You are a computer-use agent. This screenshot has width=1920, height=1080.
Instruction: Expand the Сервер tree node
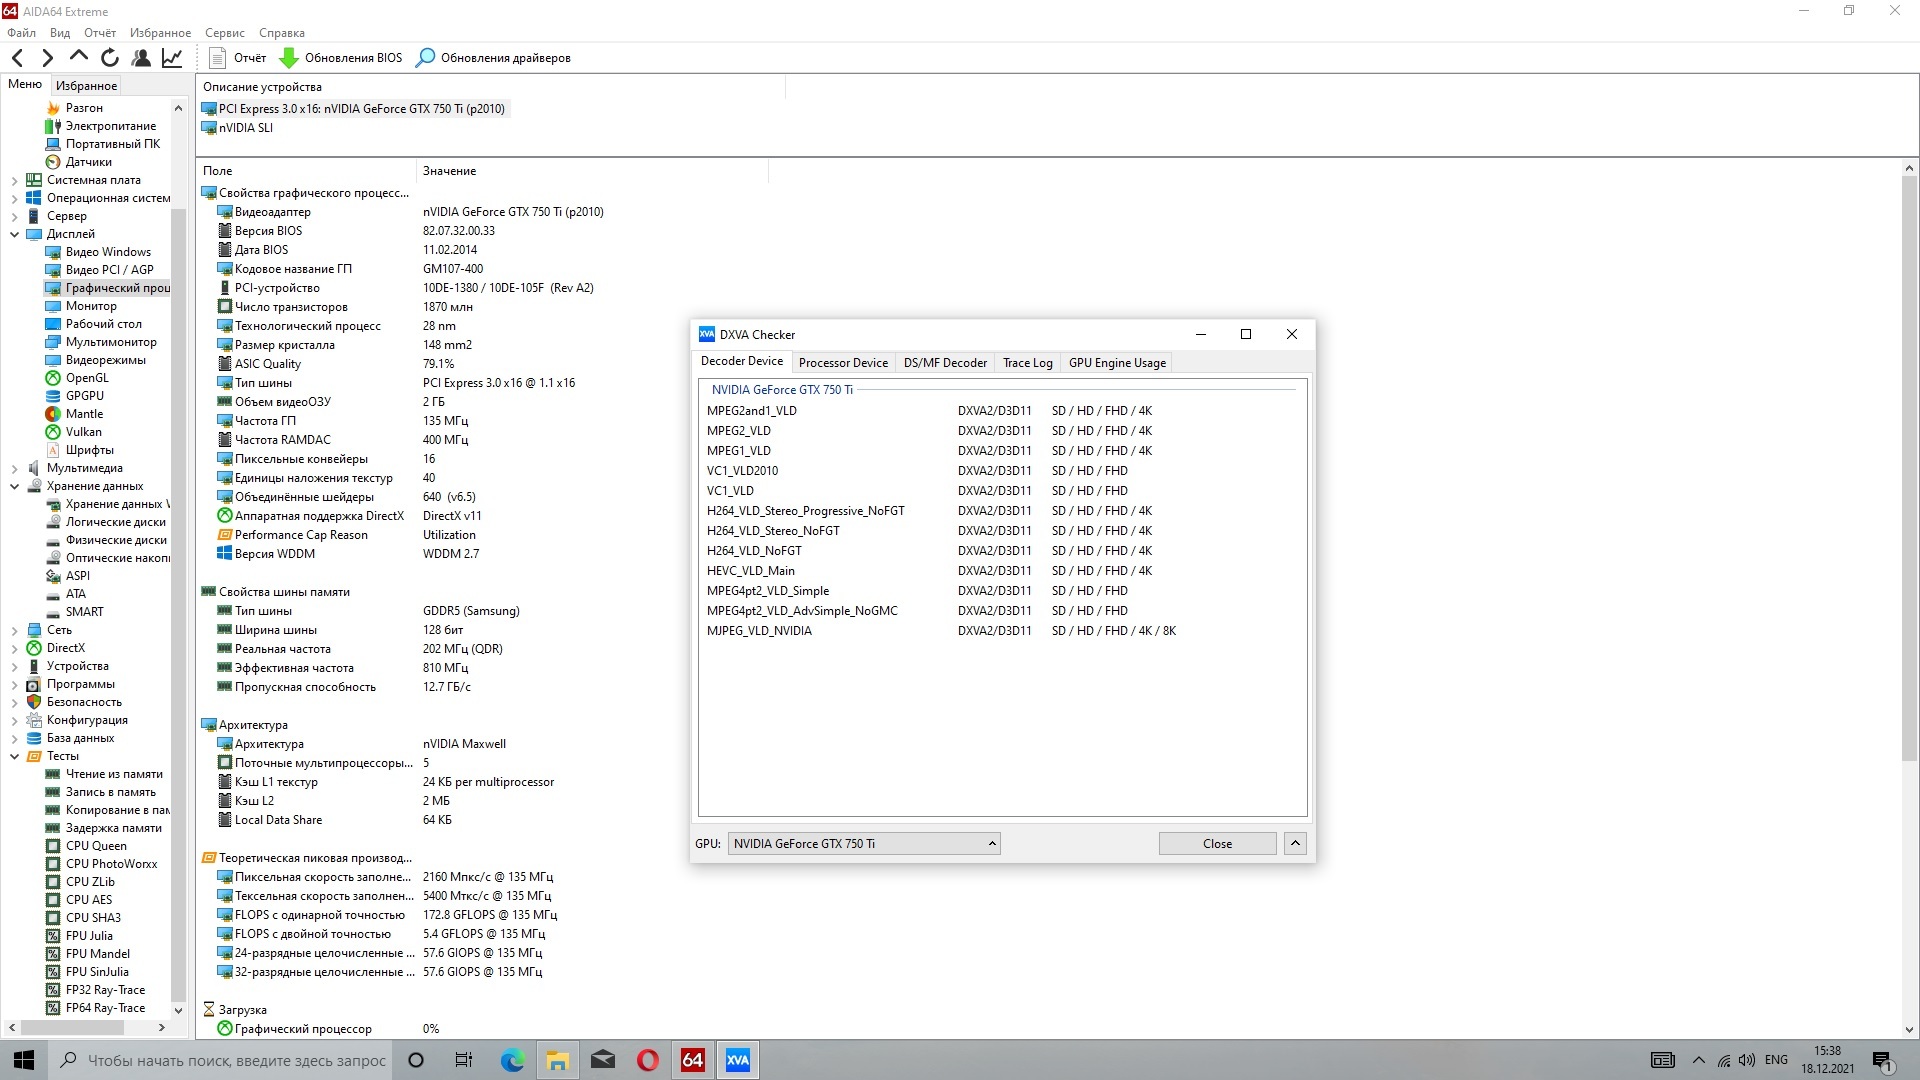click(x=14, y=216)
